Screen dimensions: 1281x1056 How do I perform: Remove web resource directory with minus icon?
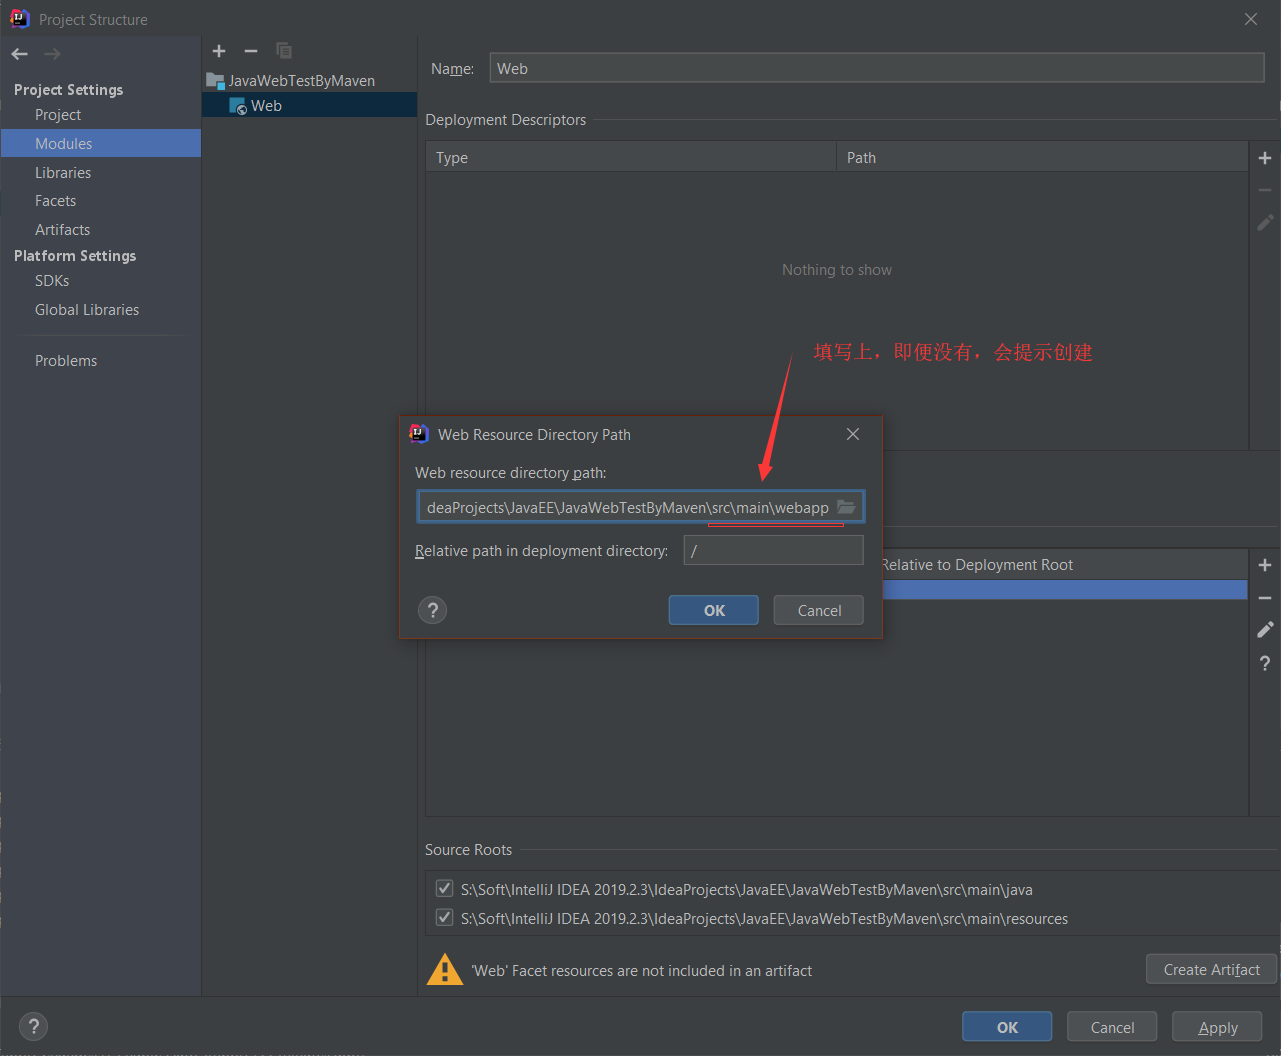point(1265,597)
